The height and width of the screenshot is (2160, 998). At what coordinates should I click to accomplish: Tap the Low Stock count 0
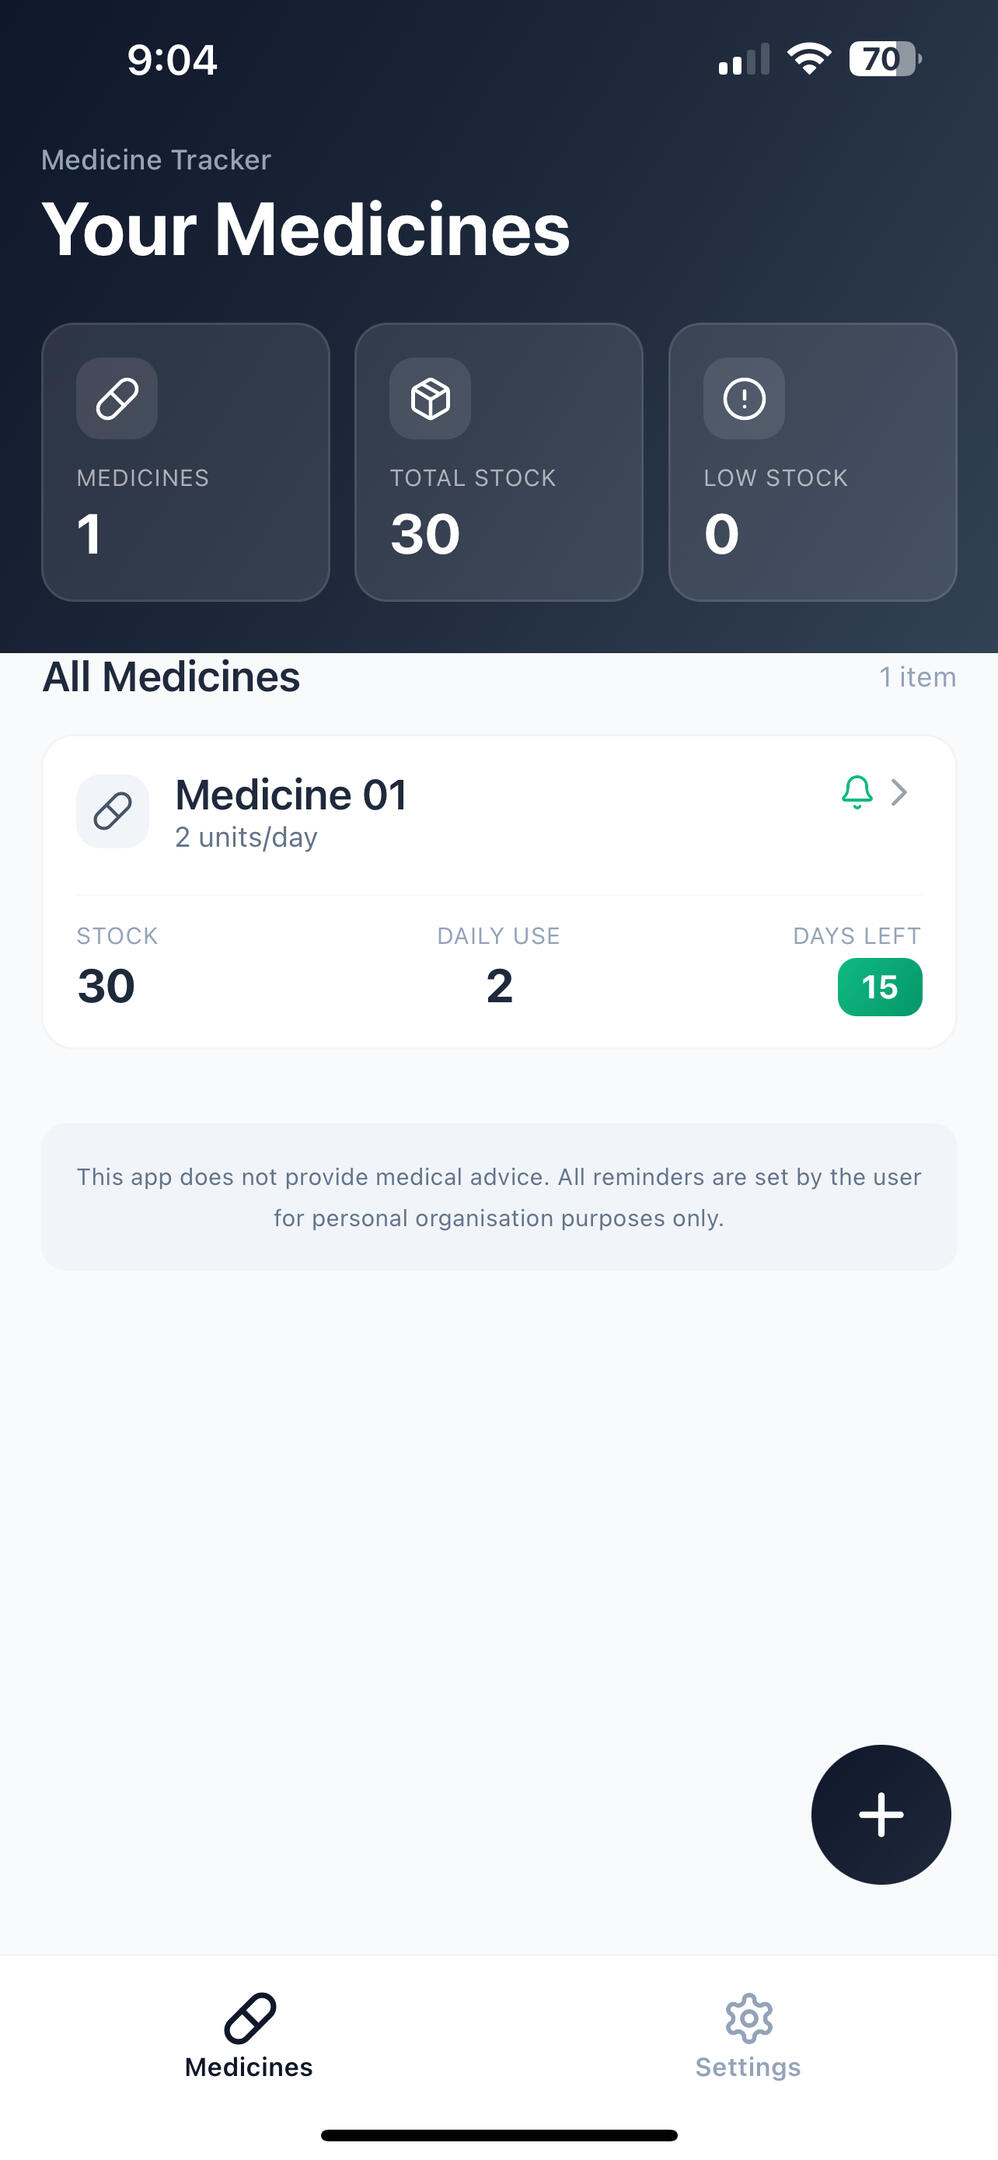pyautogui.click(x=721, y=534)
